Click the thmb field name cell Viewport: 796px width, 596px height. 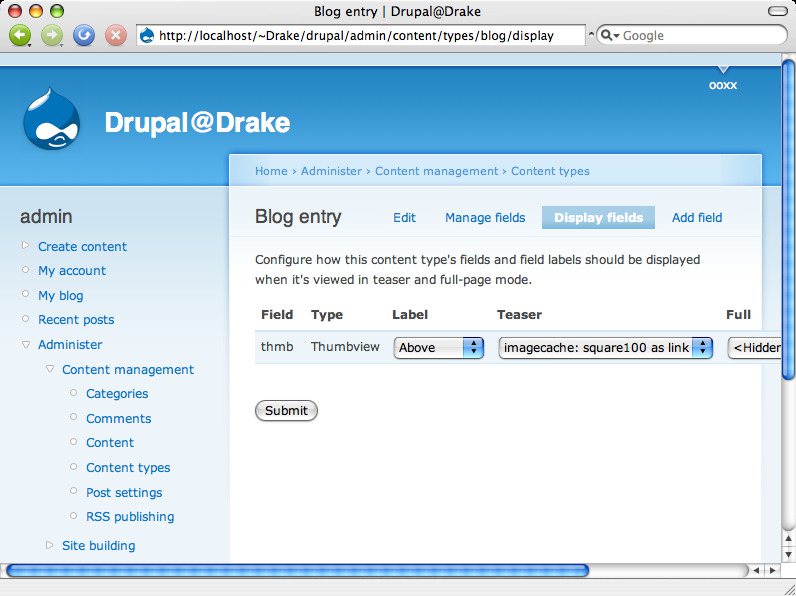tap(277, 347)
